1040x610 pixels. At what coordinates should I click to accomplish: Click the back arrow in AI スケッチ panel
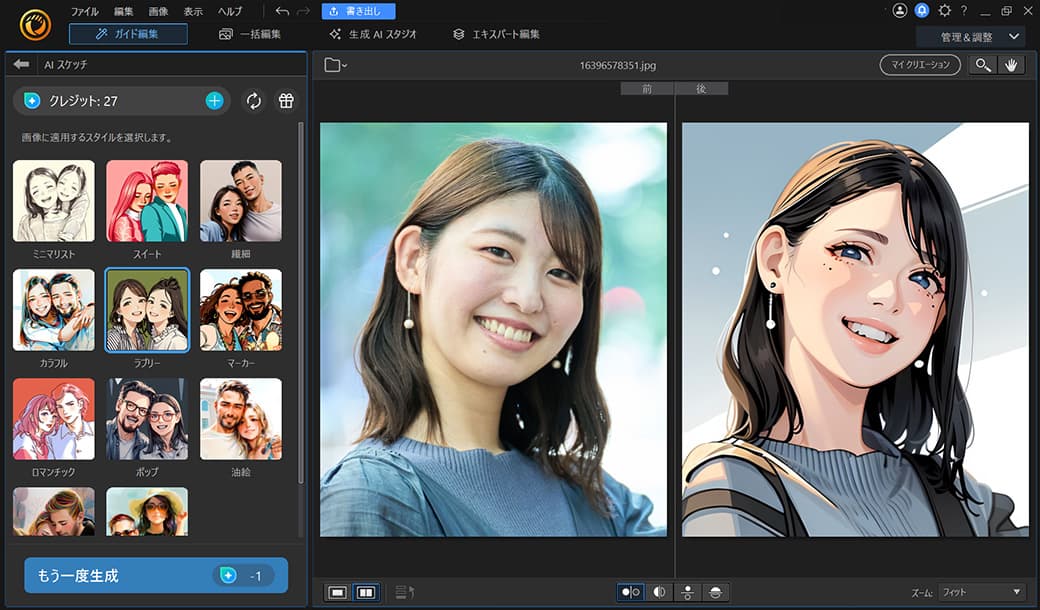point(22,65)
